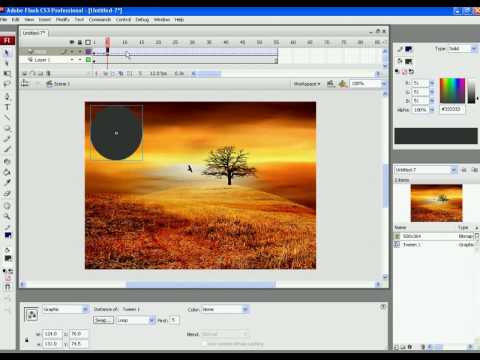The width and height of the screenshot is (480, 360).
Task: Select the Pencil tool
Action: pos(7,139)
